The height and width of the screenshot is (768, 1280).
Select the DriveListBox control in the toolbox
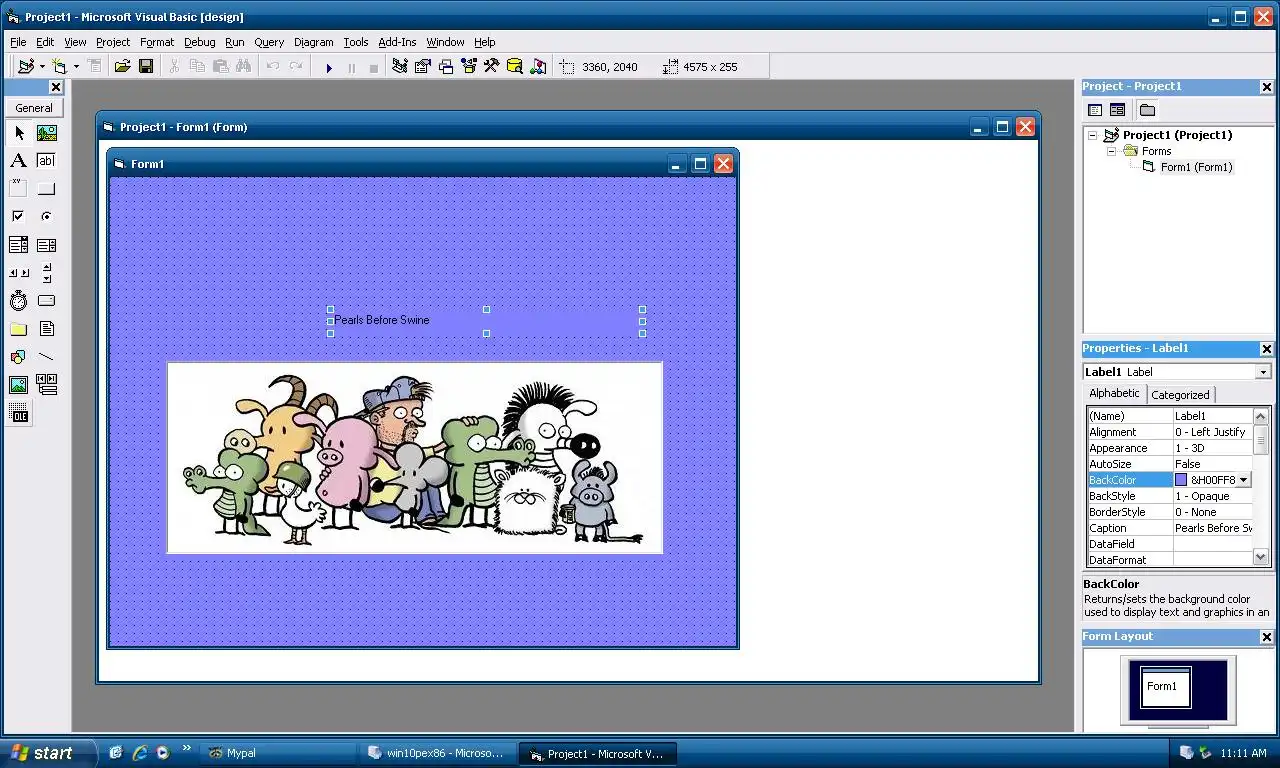47,301
